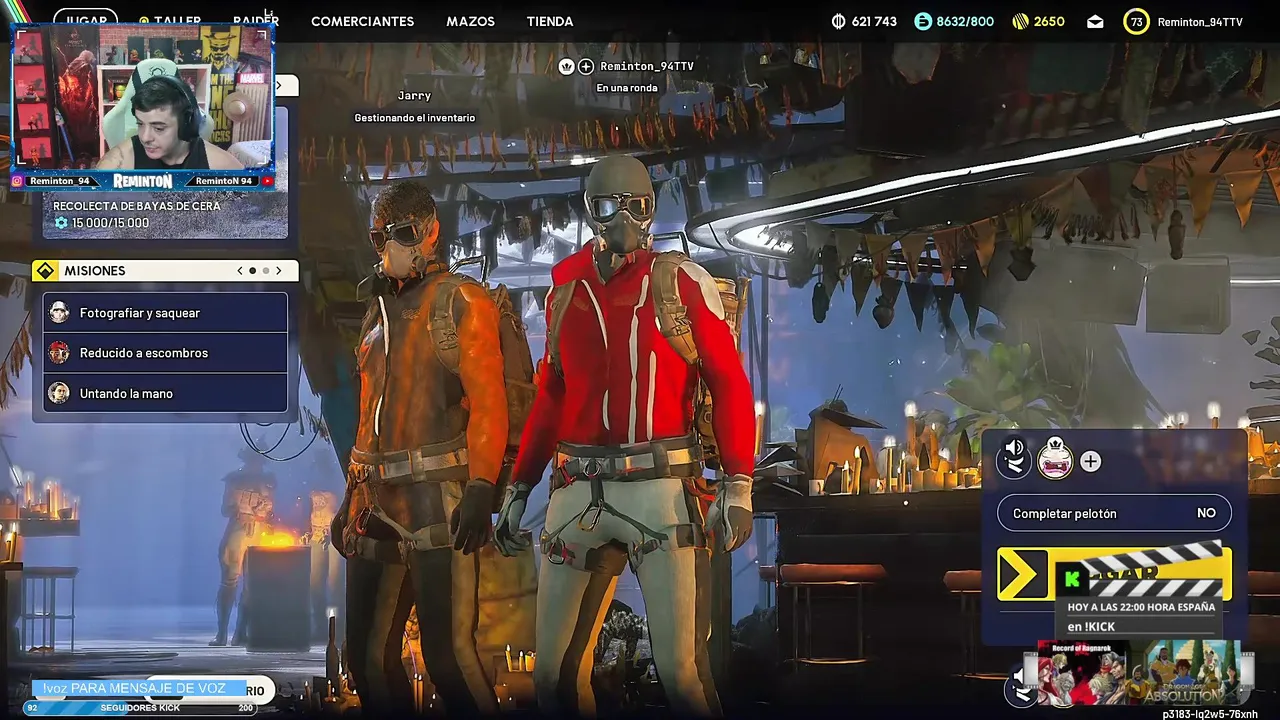
Task: Open the Untando la mano mission
Action: click(165, 393)
